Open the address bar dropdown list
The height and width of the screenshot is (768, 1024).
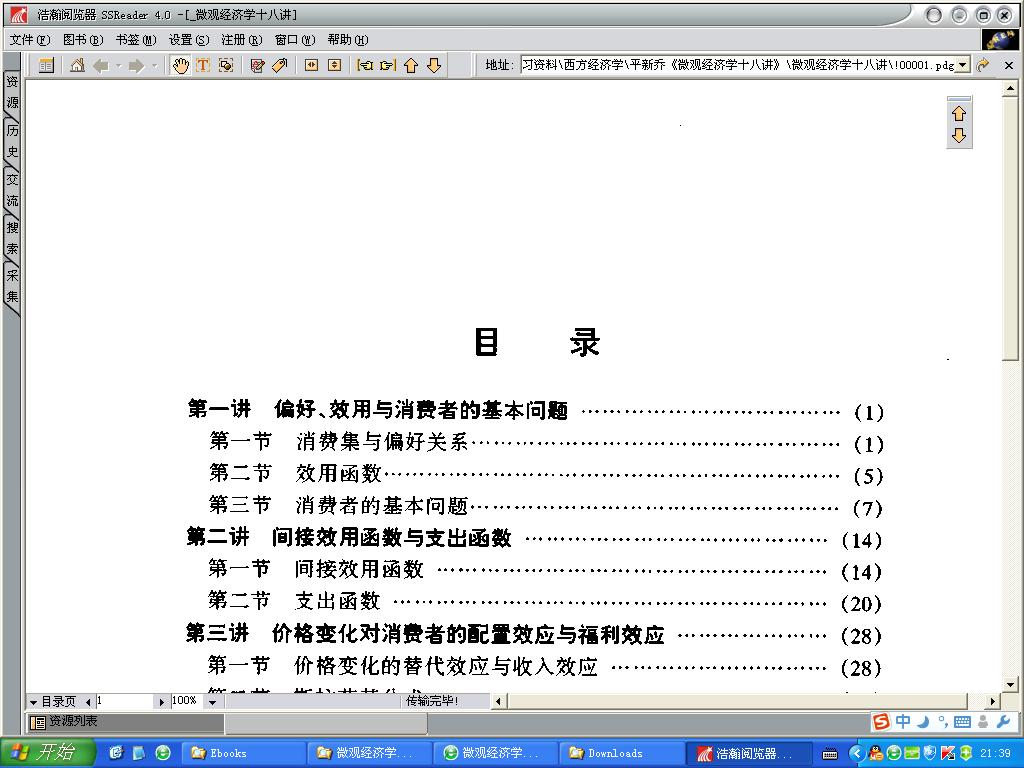(963, 65)
